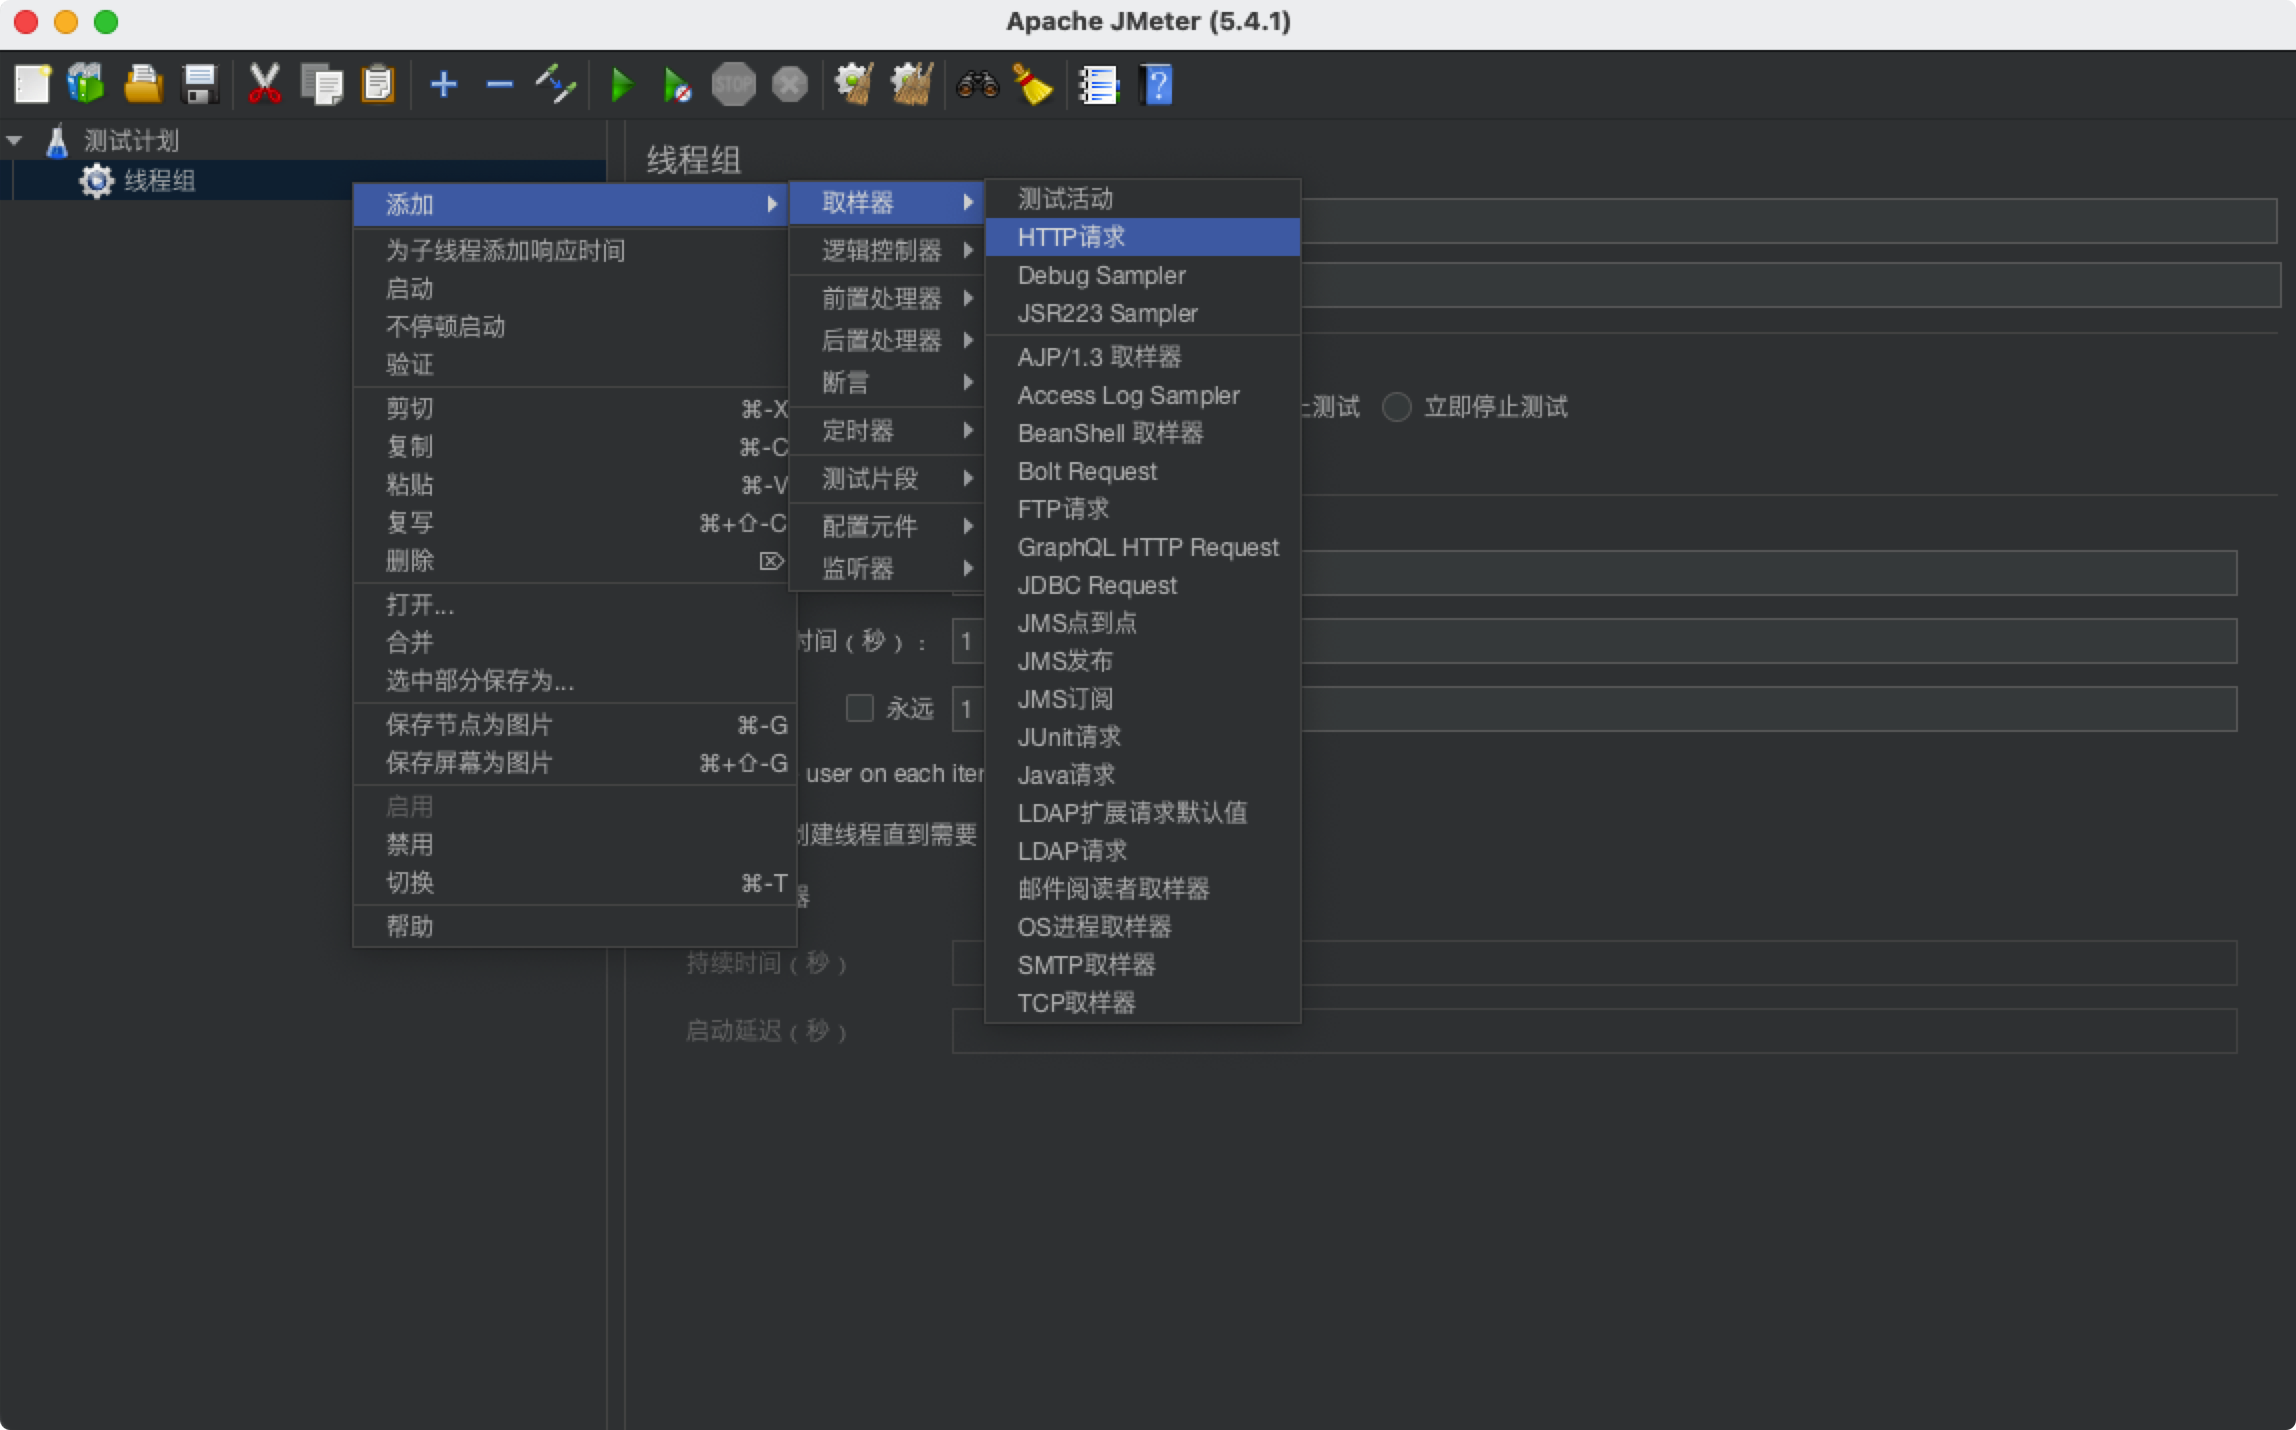Click 帮助 in context menu
The width and height of the screenshot is (2296, 1430).
tap(573, 927)
